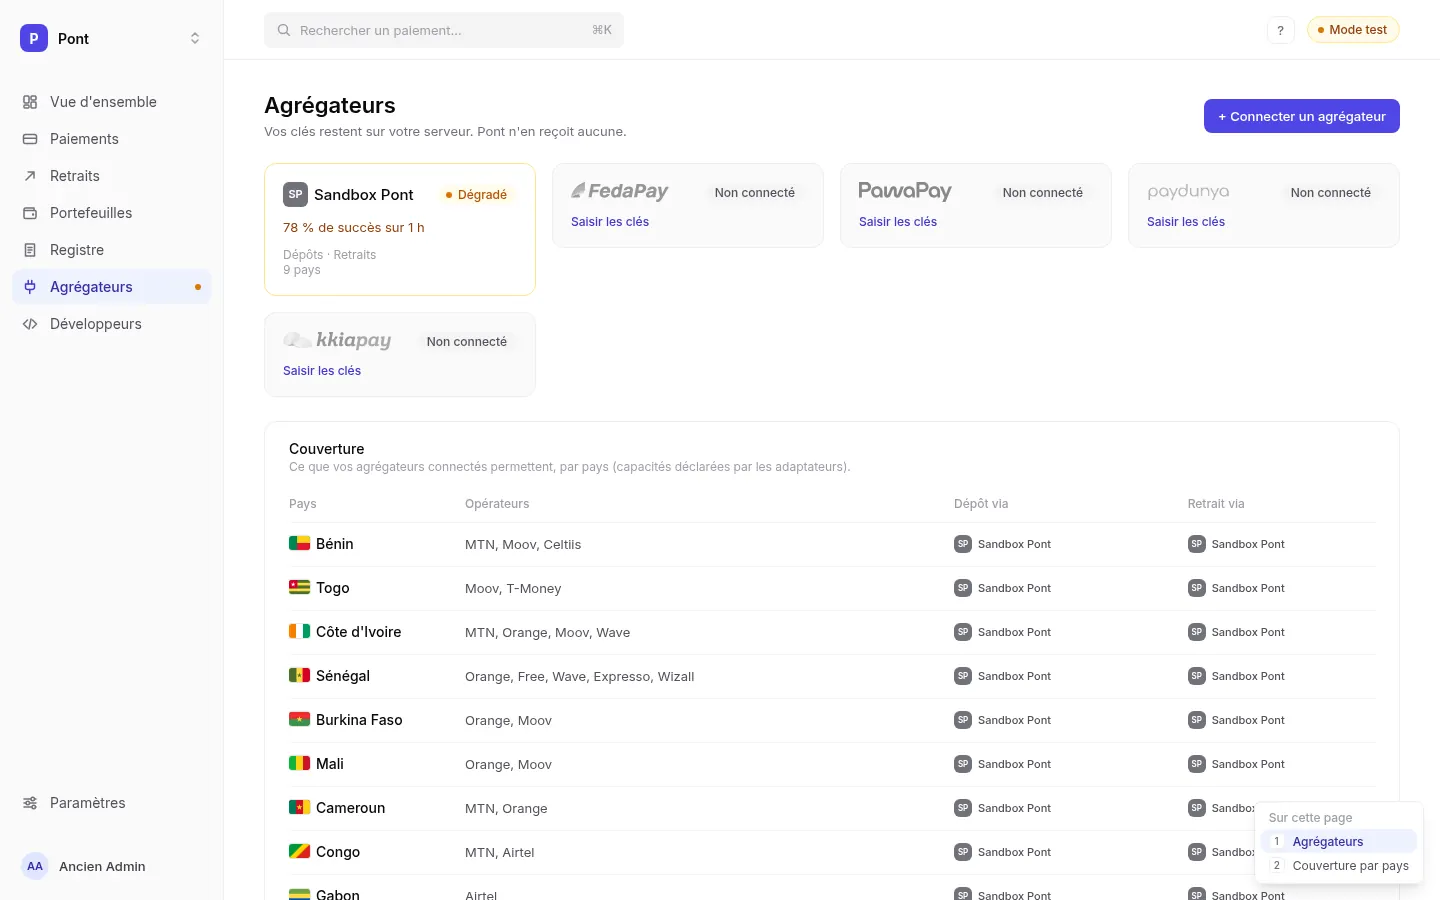Select Agrégateurs in Sur cette page

[1339, 842]
